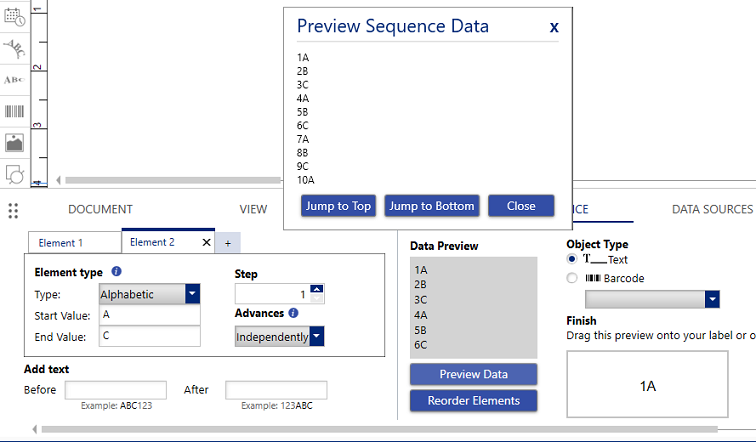756x442 pixels.
Task: Add a new element with plus tab
Action: pos(227,243)
